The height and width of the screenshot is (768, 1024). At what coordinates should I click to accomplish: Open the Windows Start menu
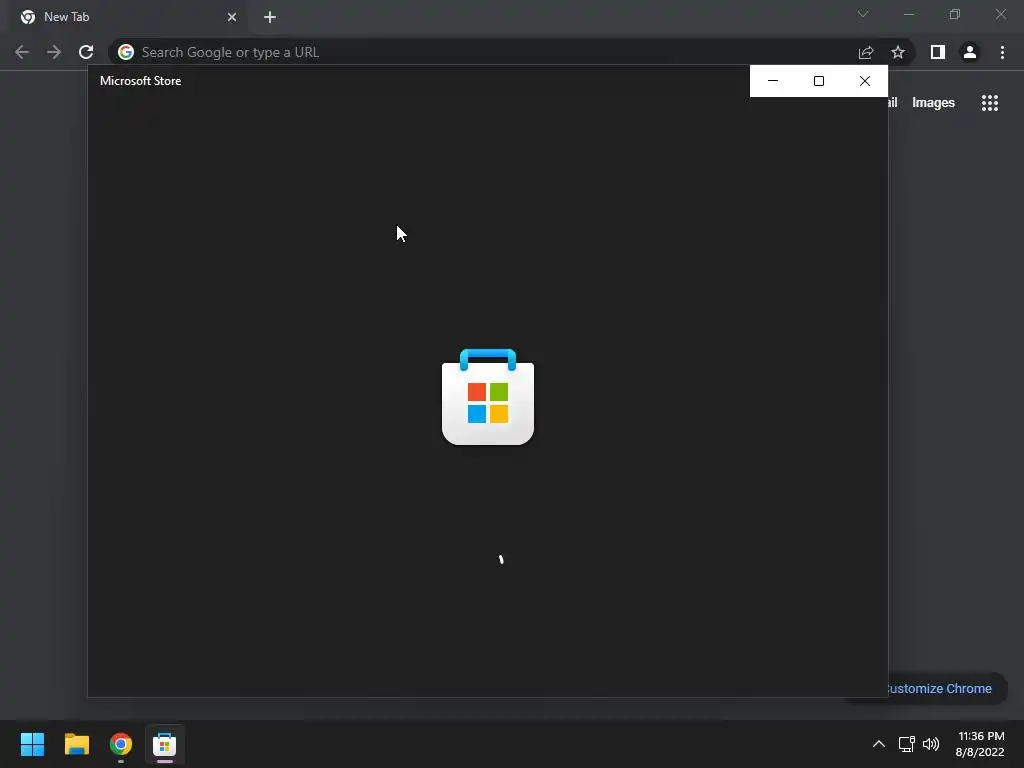32,744
